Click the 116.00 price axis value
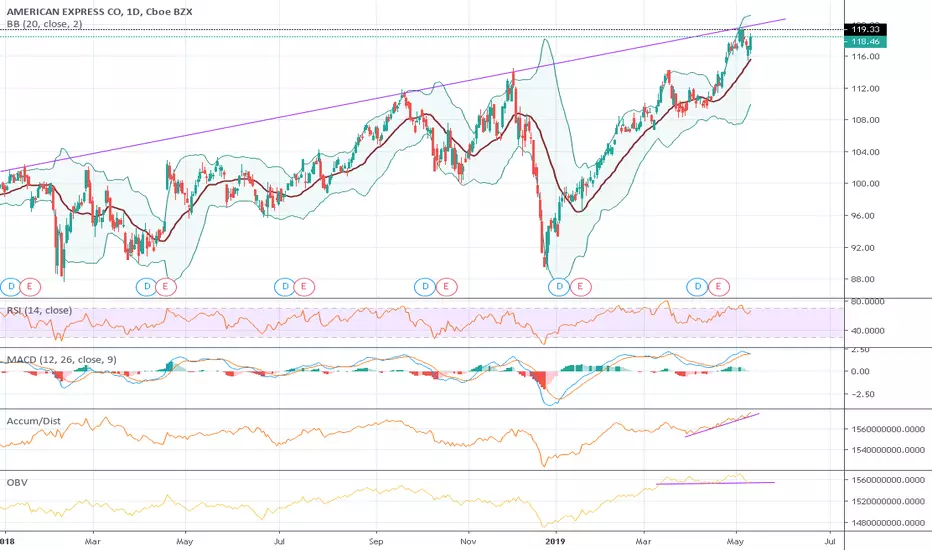Screen dimensions: 932x550 point(865,56)
